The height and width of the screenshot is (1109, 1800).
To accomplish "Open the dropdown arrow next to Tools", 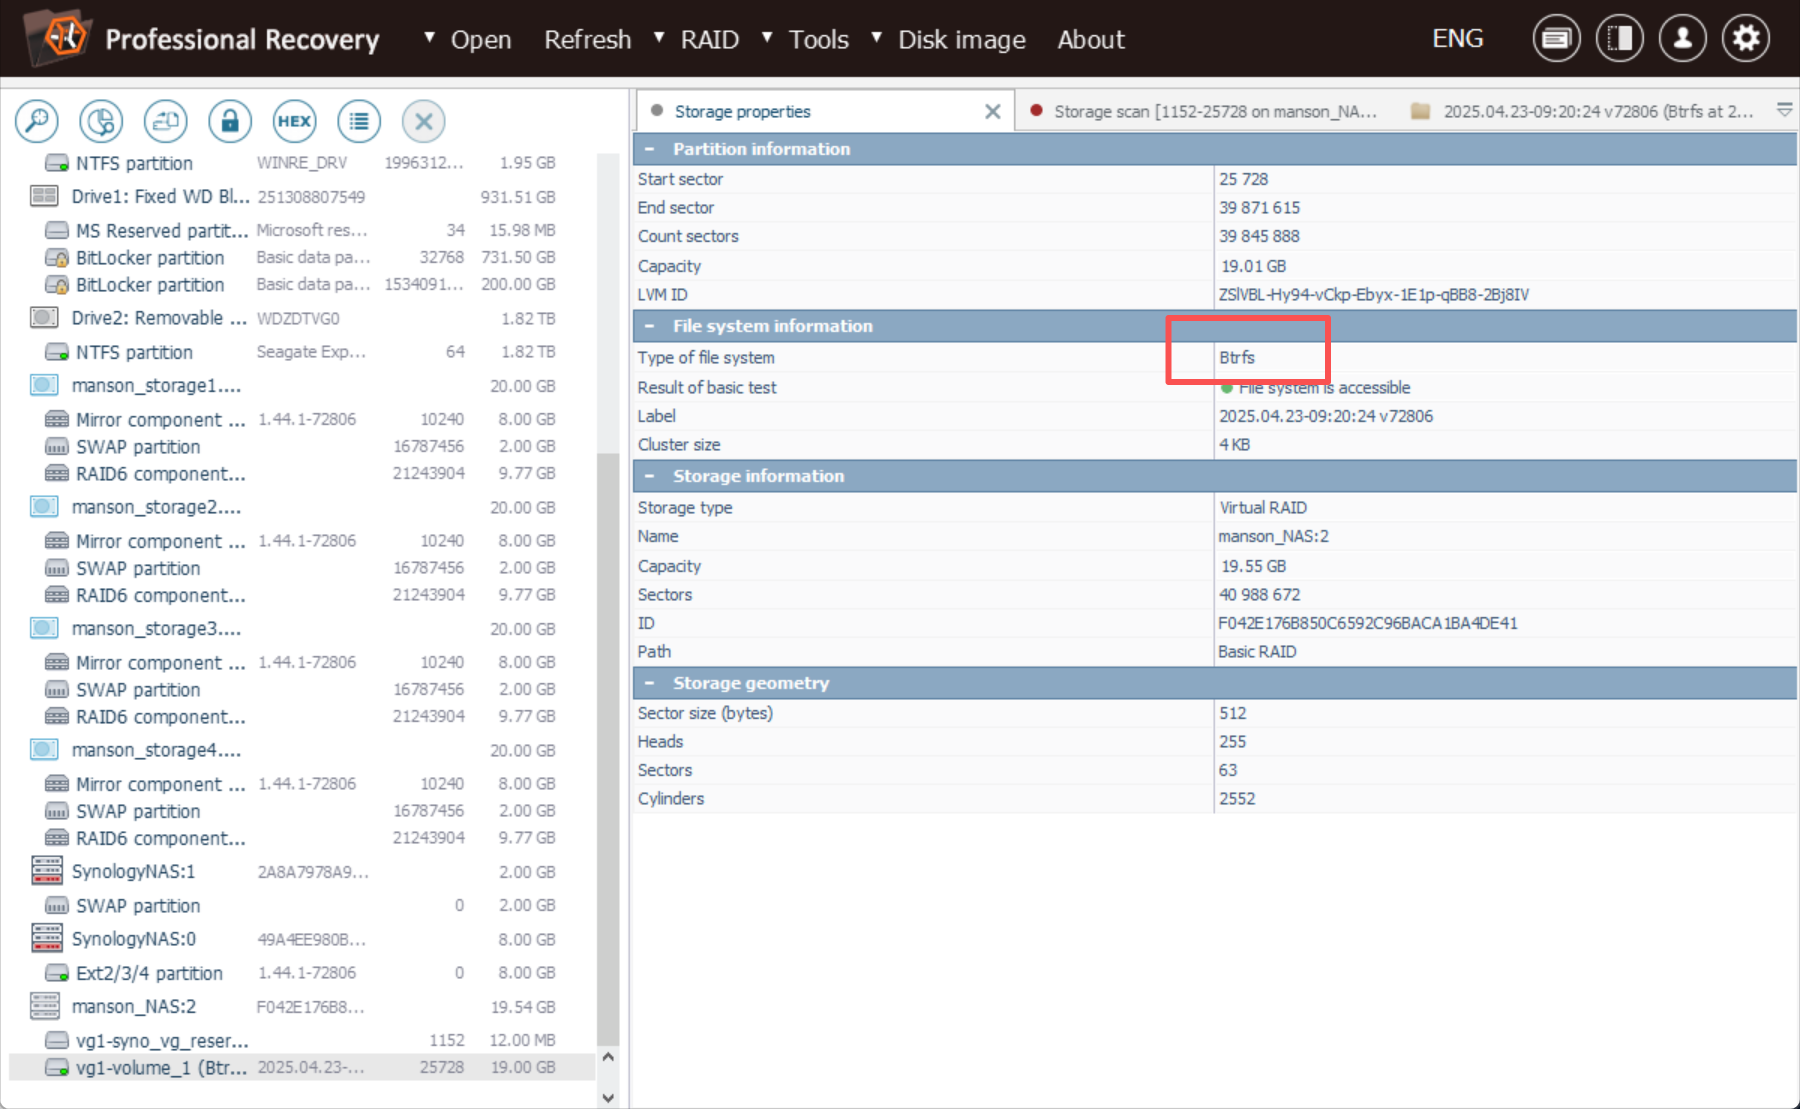I will [x=767, y=37].
